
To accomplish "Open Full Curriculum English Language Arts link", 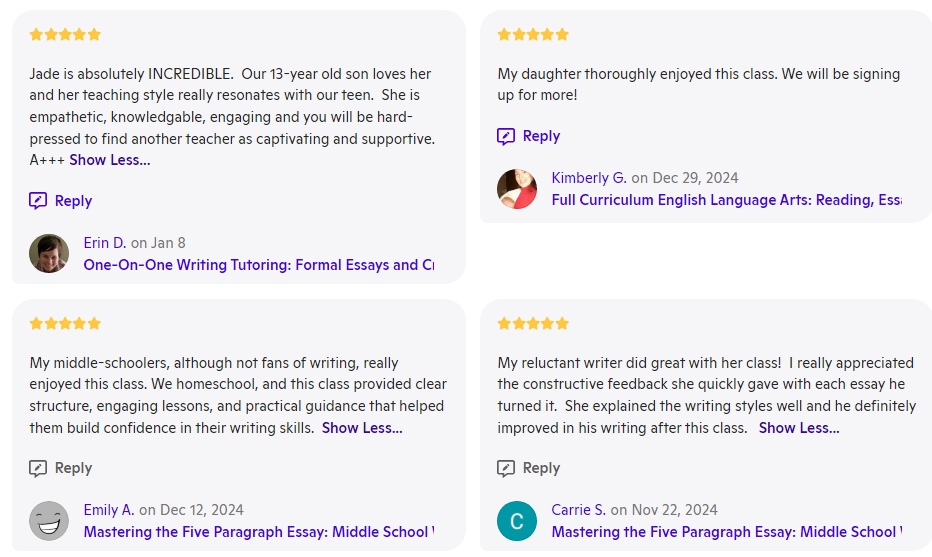I will pyautogui.click(x=726, y=200).
